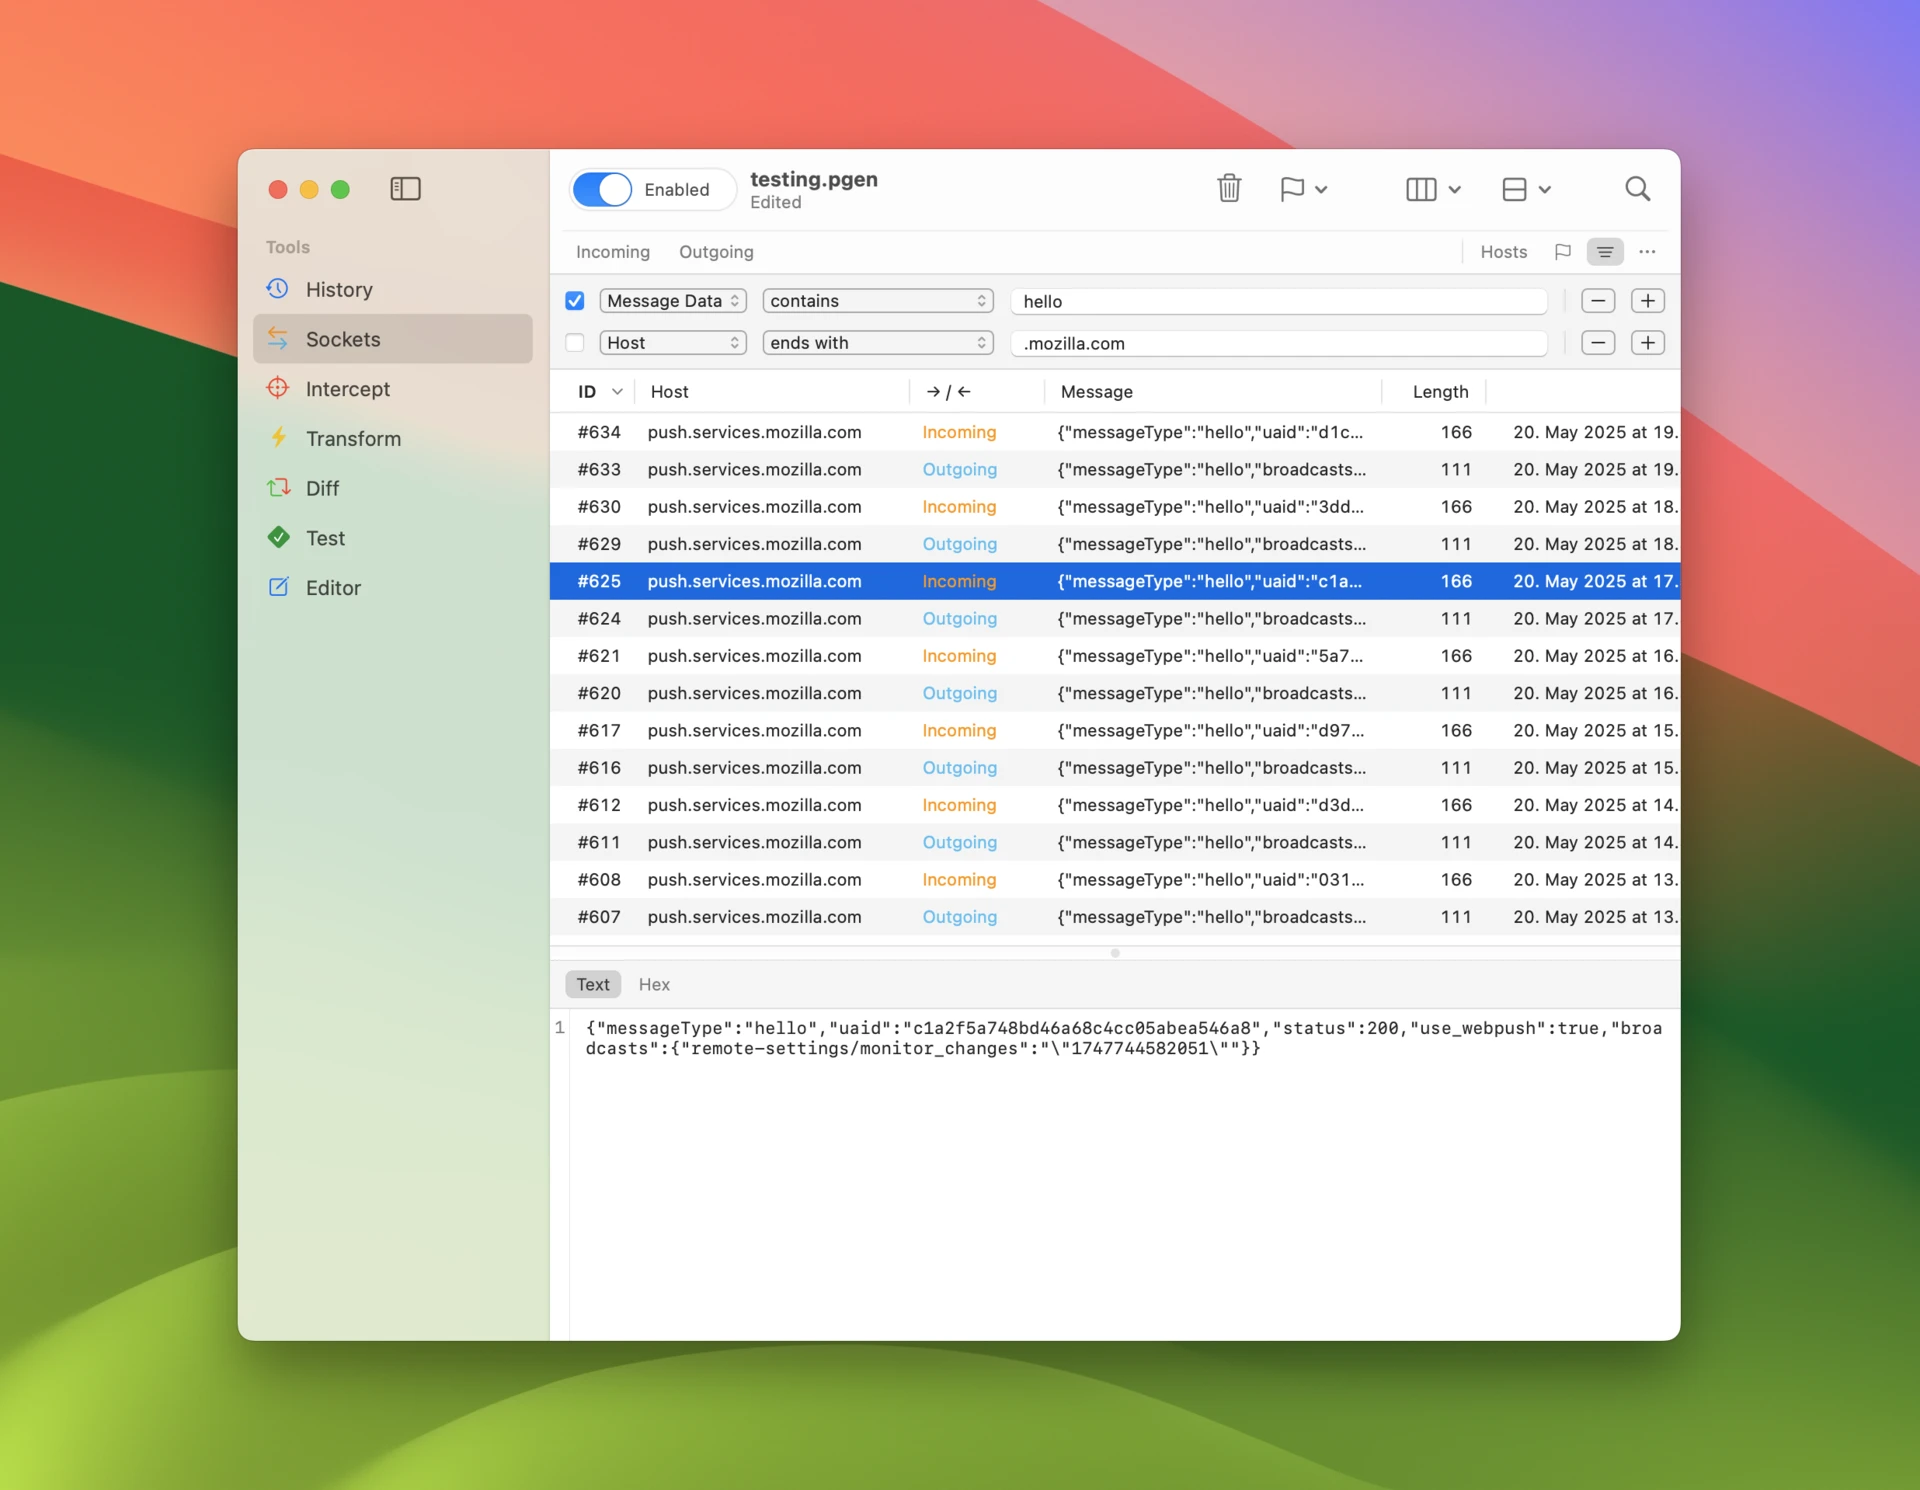The height and width of the screenshot is (1490, 1920).
Task: Turn off the Enabled switch
Action: pos(602,189)
